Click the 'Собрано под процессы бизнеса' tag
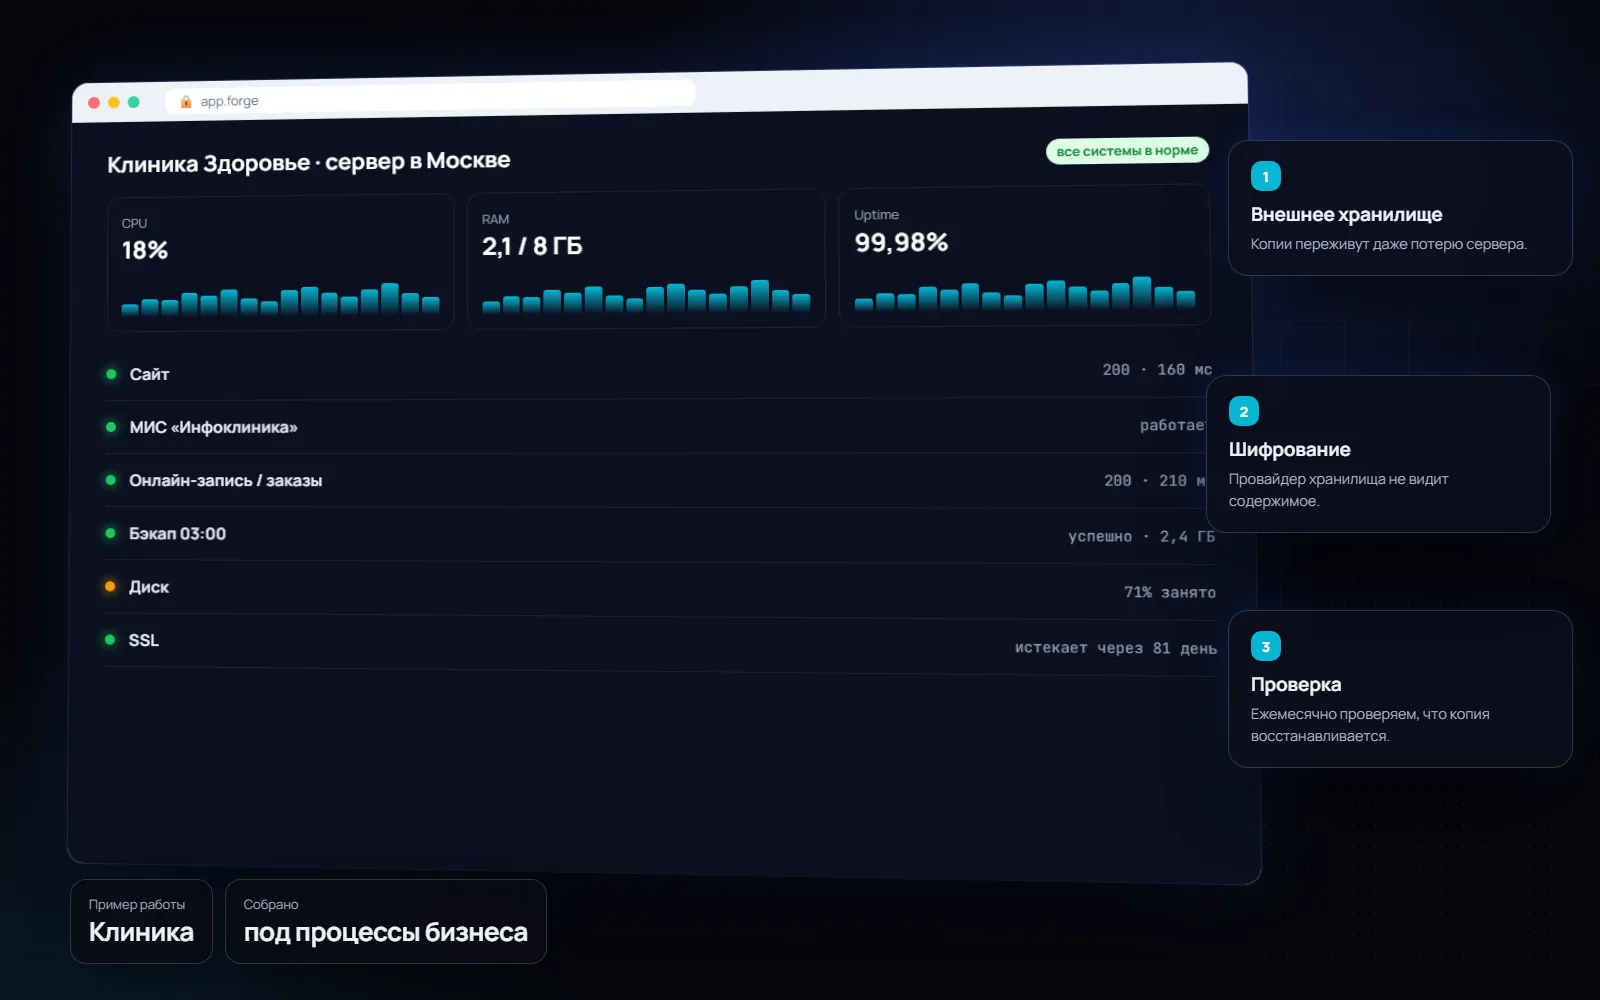 (386, 921)
